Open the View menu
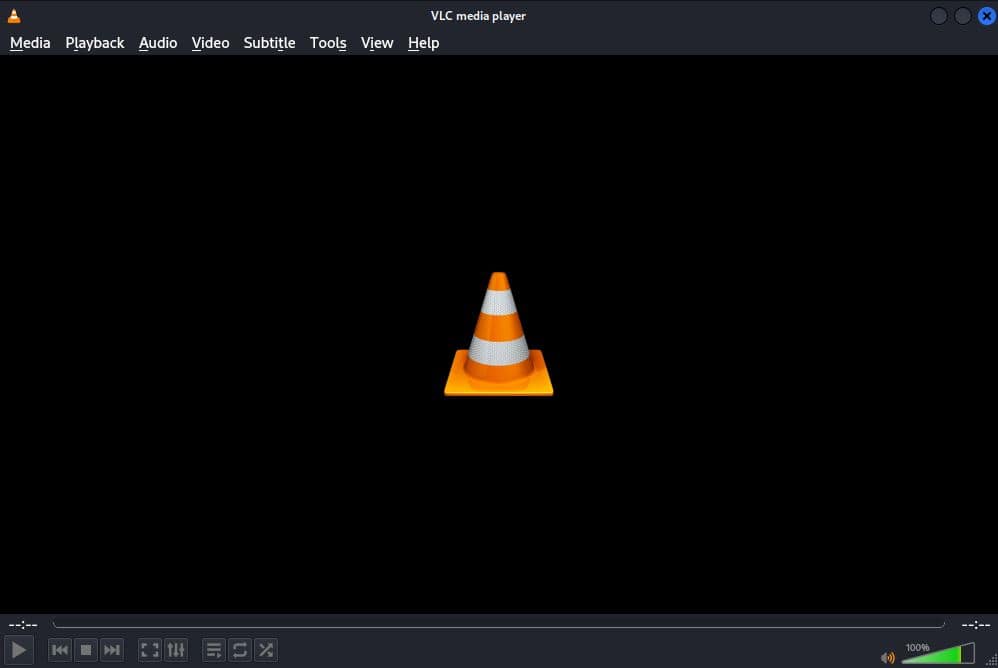Screen dimensions: 998x668 tap(377, 43)
